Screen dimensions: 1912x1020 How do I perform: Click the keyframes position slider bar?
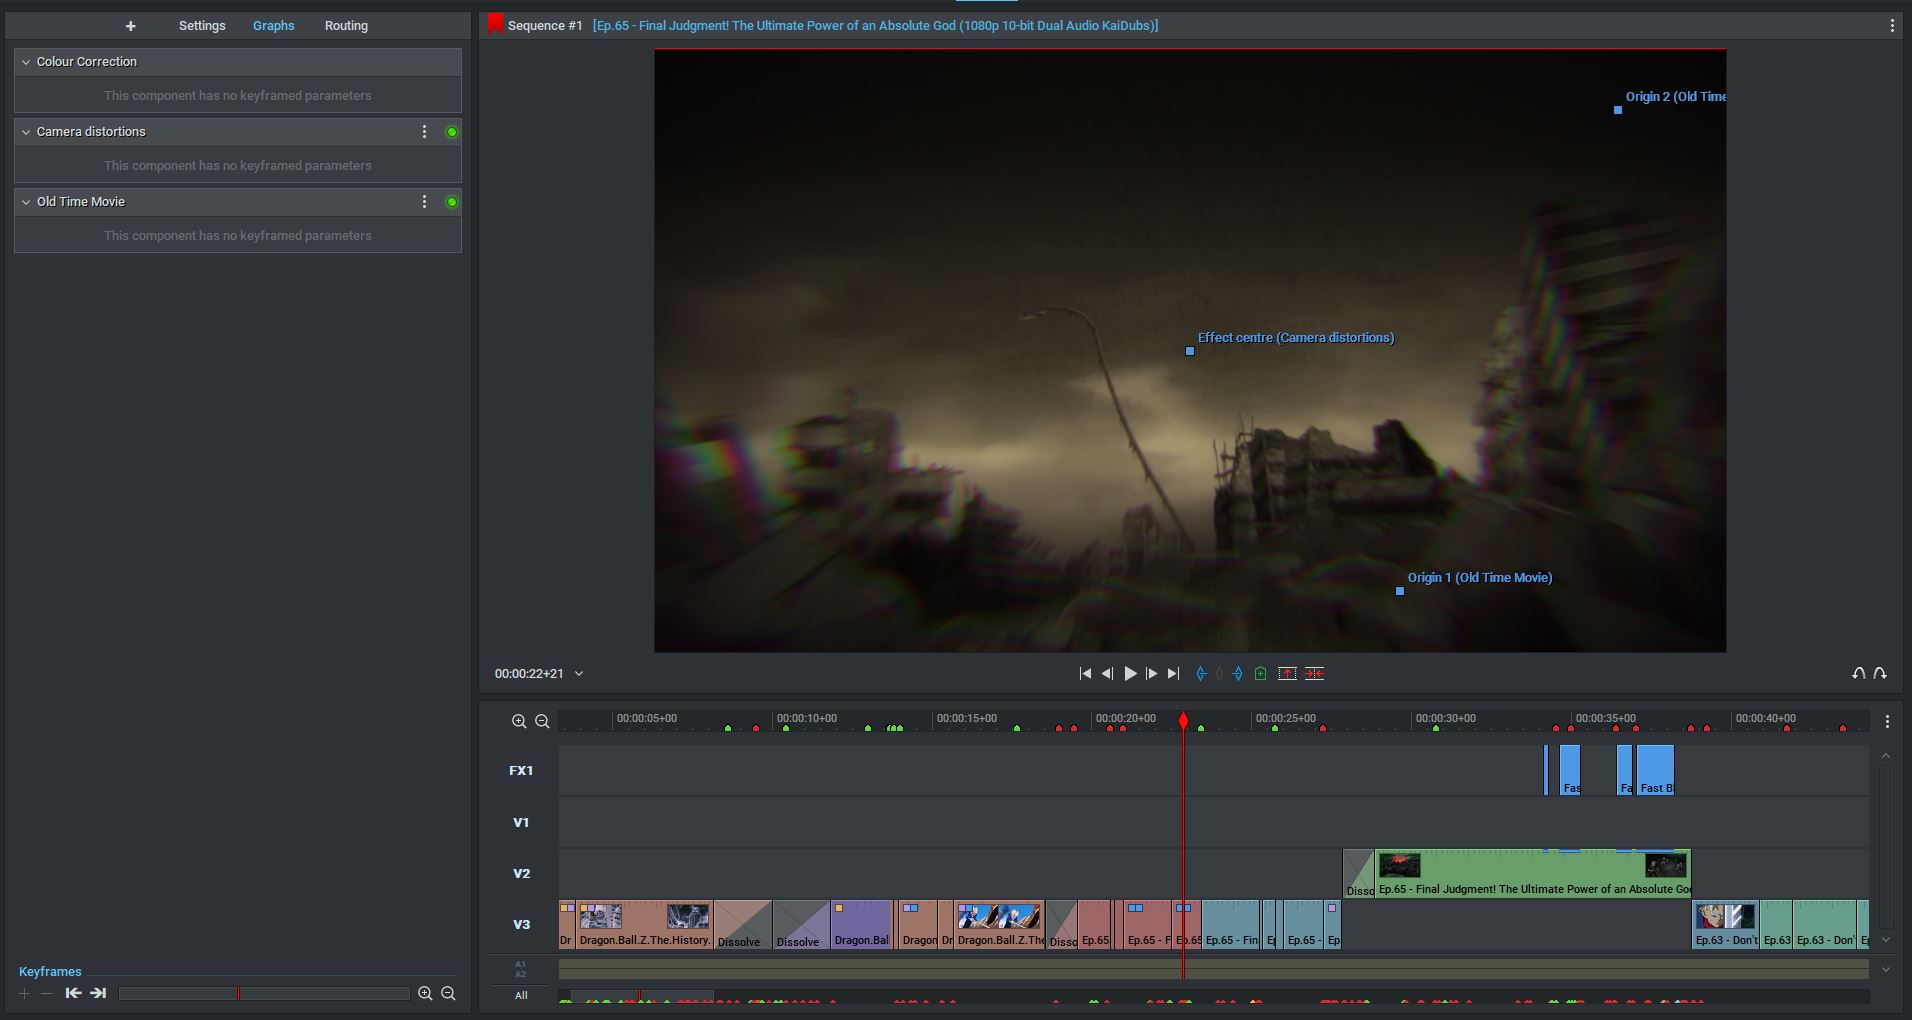tap(264, 993)
